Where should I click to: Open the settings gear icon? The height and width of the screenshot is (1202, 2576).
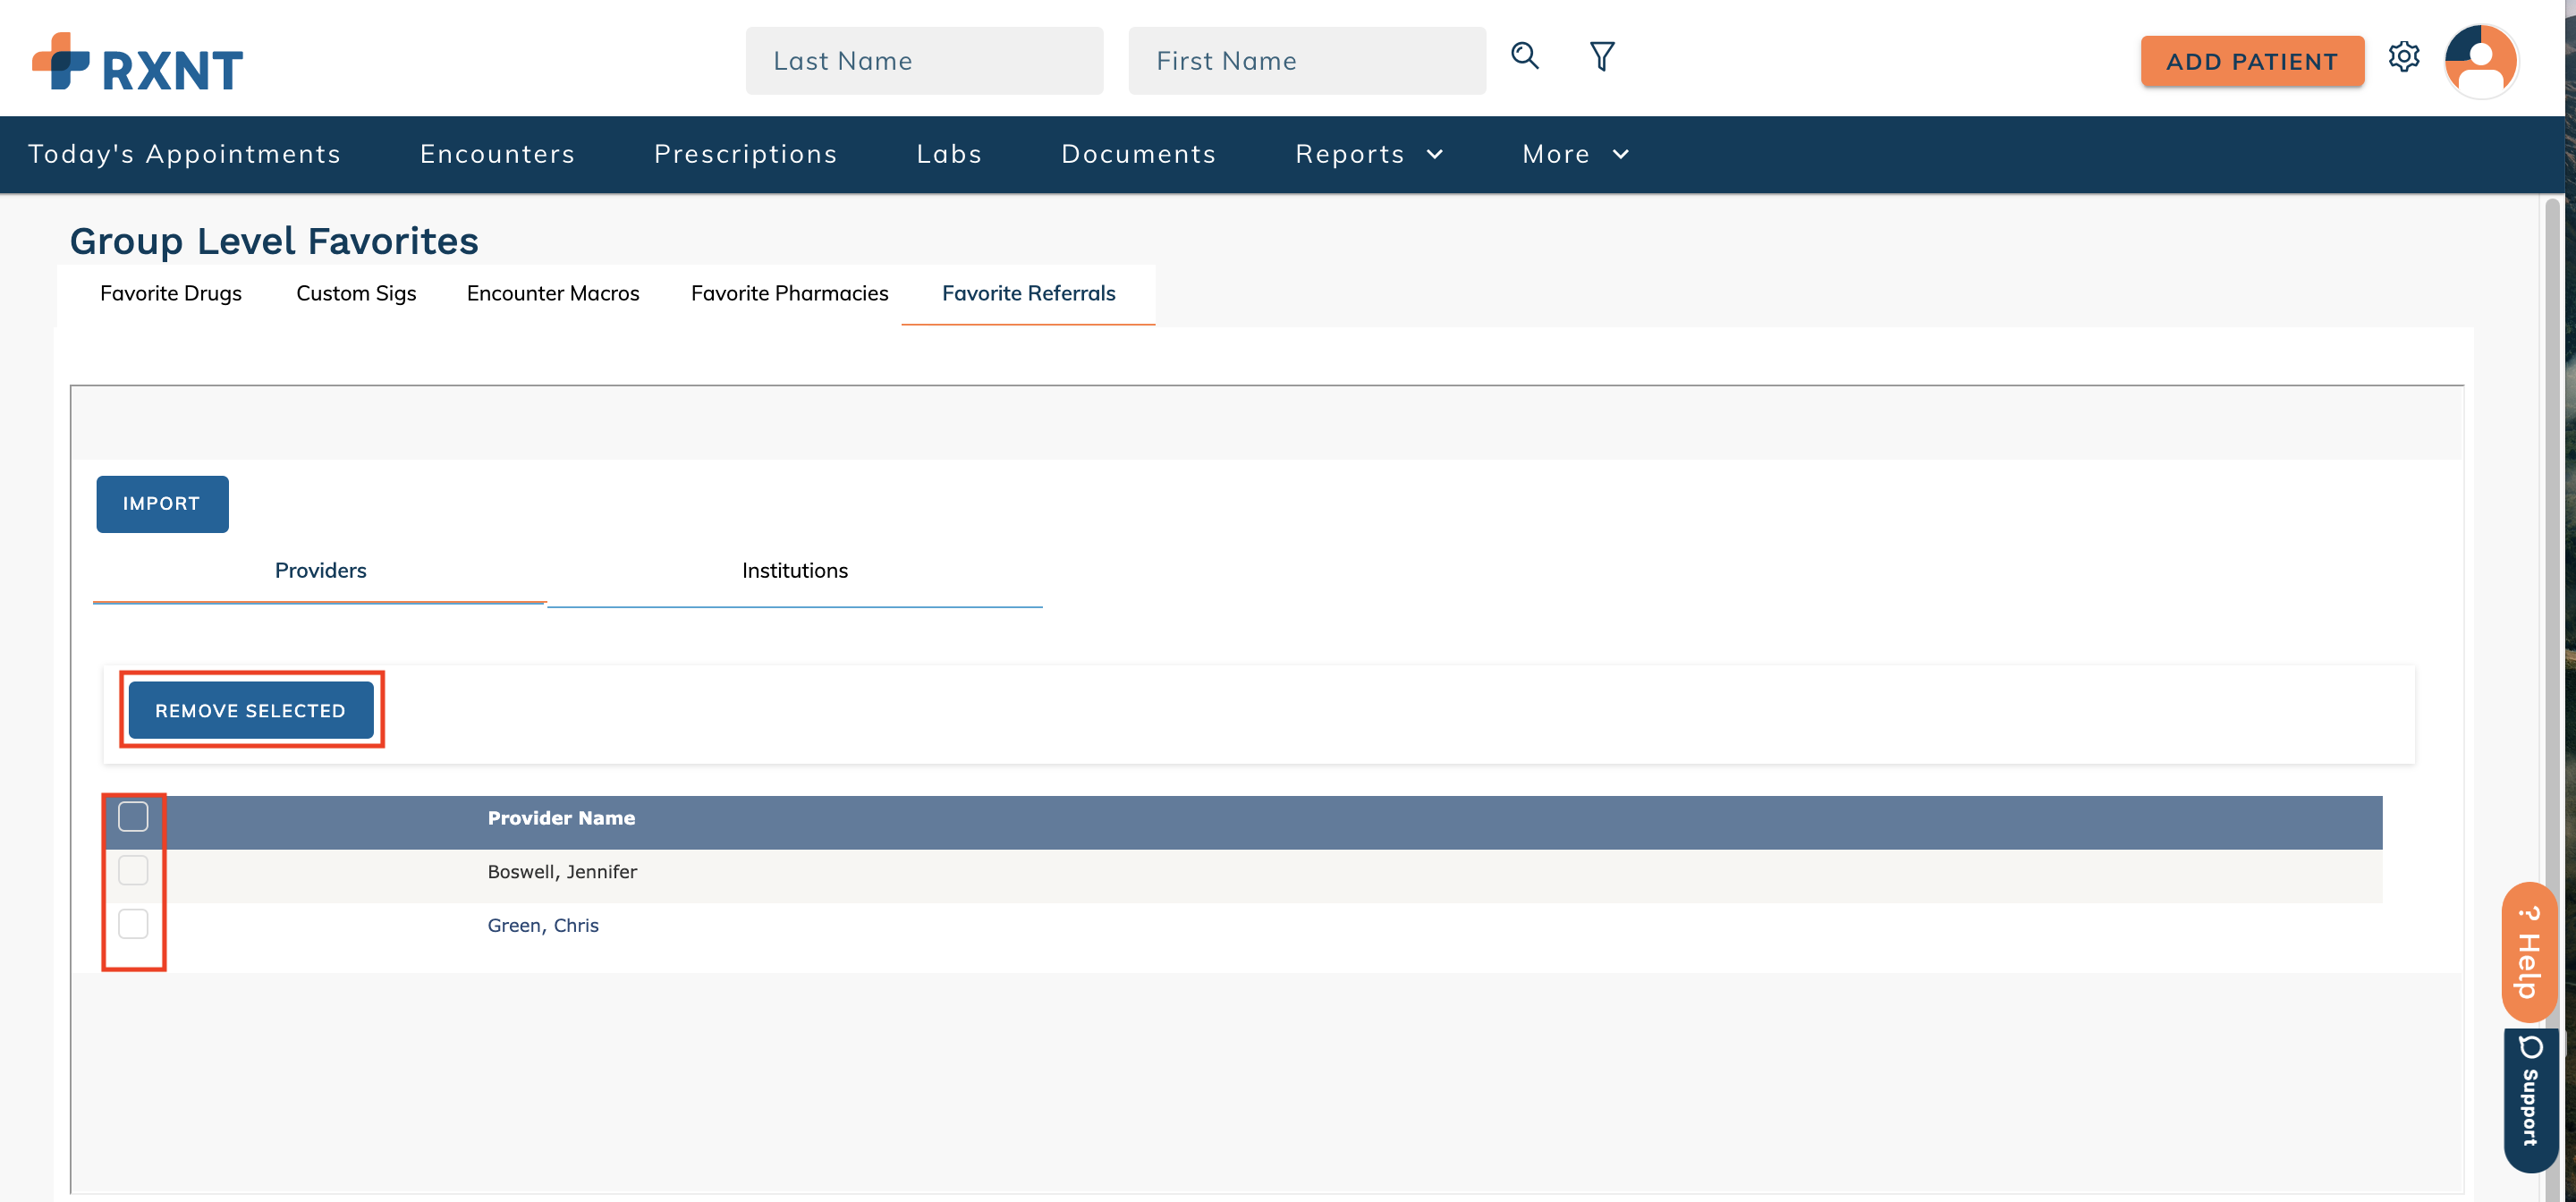[2404, 58]
